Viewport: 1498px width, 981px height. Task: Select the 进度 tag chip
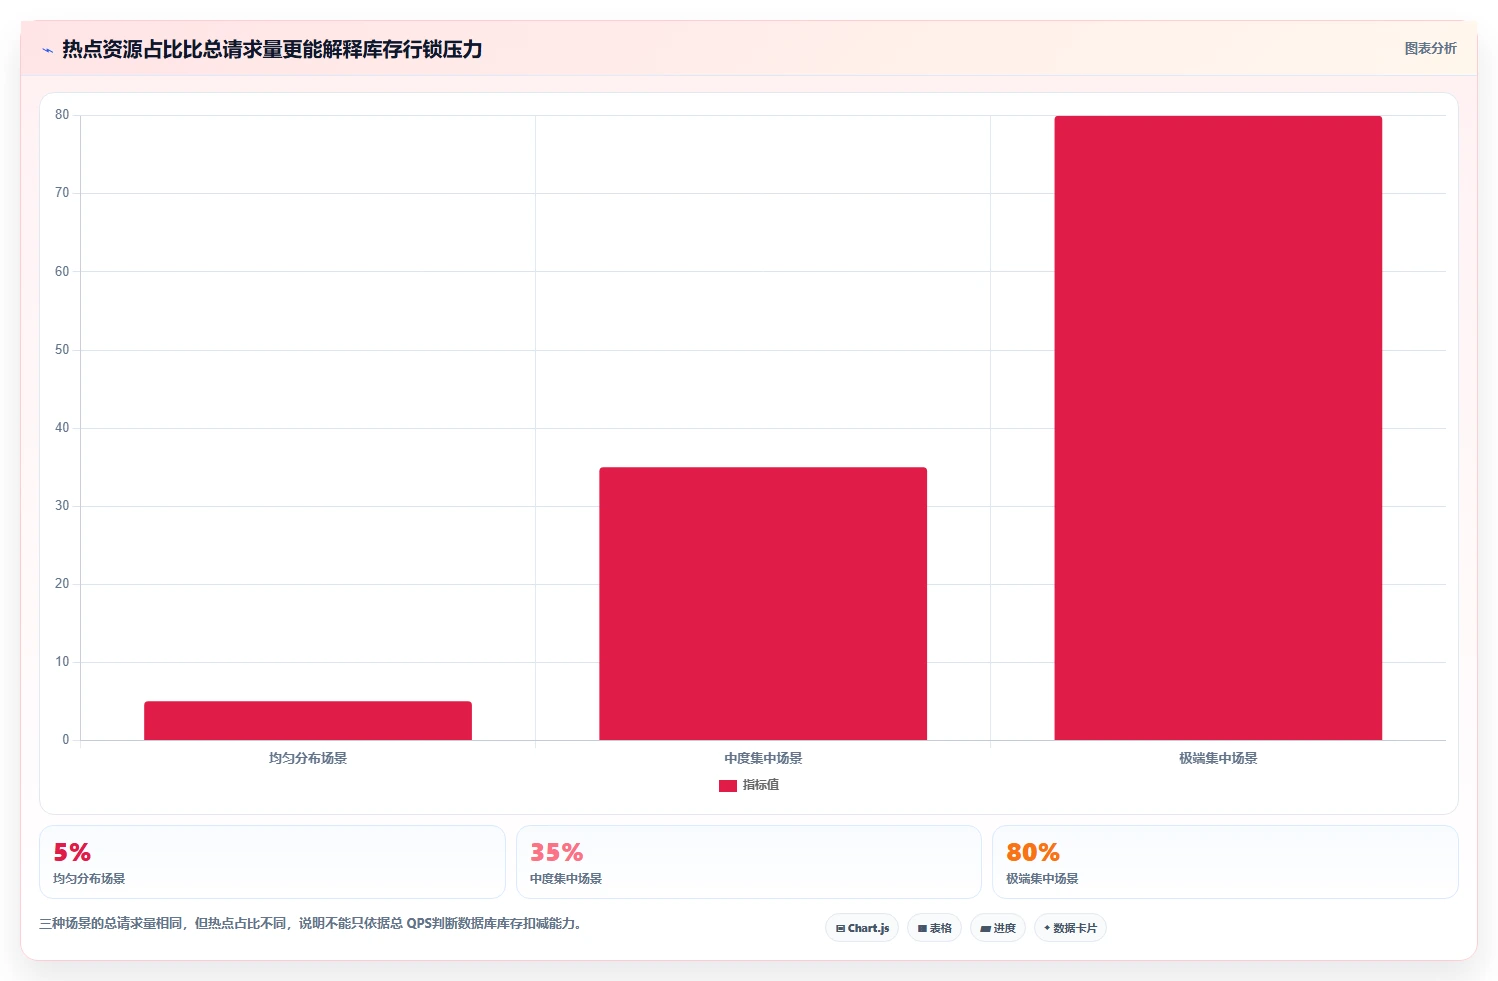(997, 928)
